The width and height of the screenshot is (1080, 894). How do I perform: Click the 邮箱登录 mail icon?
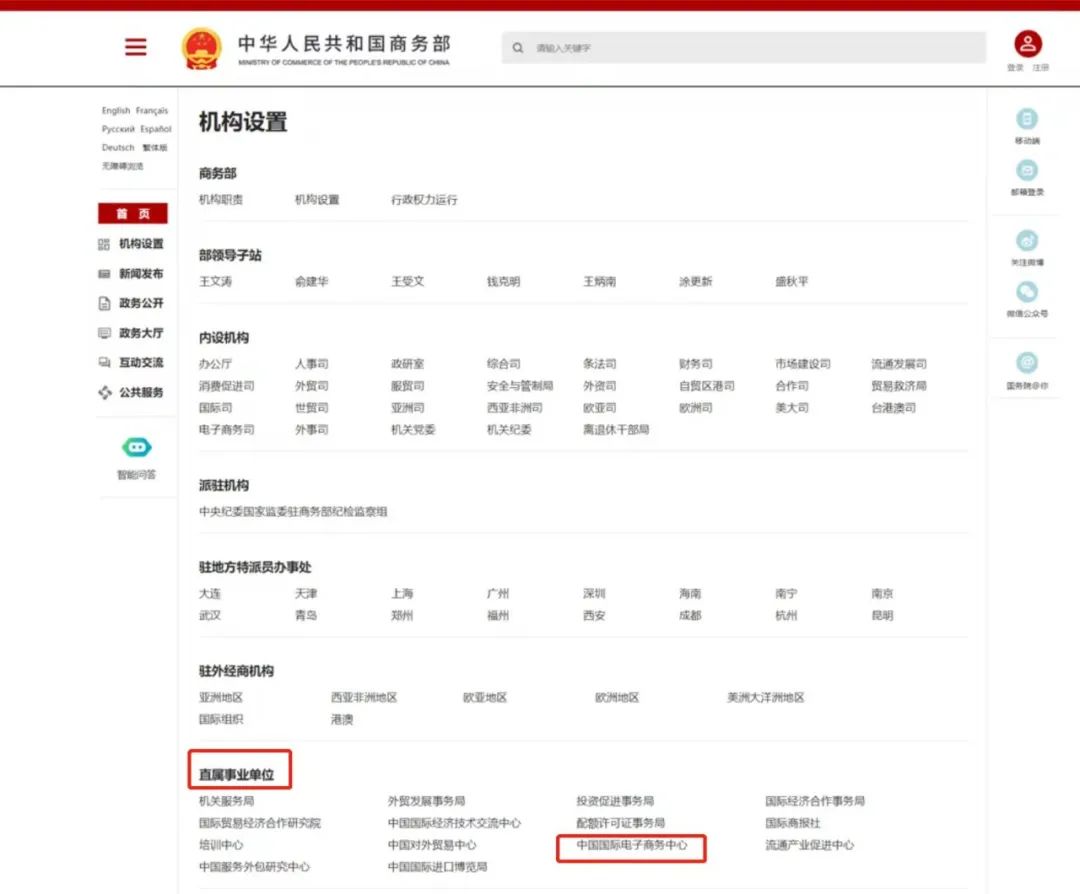(x=1026, y=171)
